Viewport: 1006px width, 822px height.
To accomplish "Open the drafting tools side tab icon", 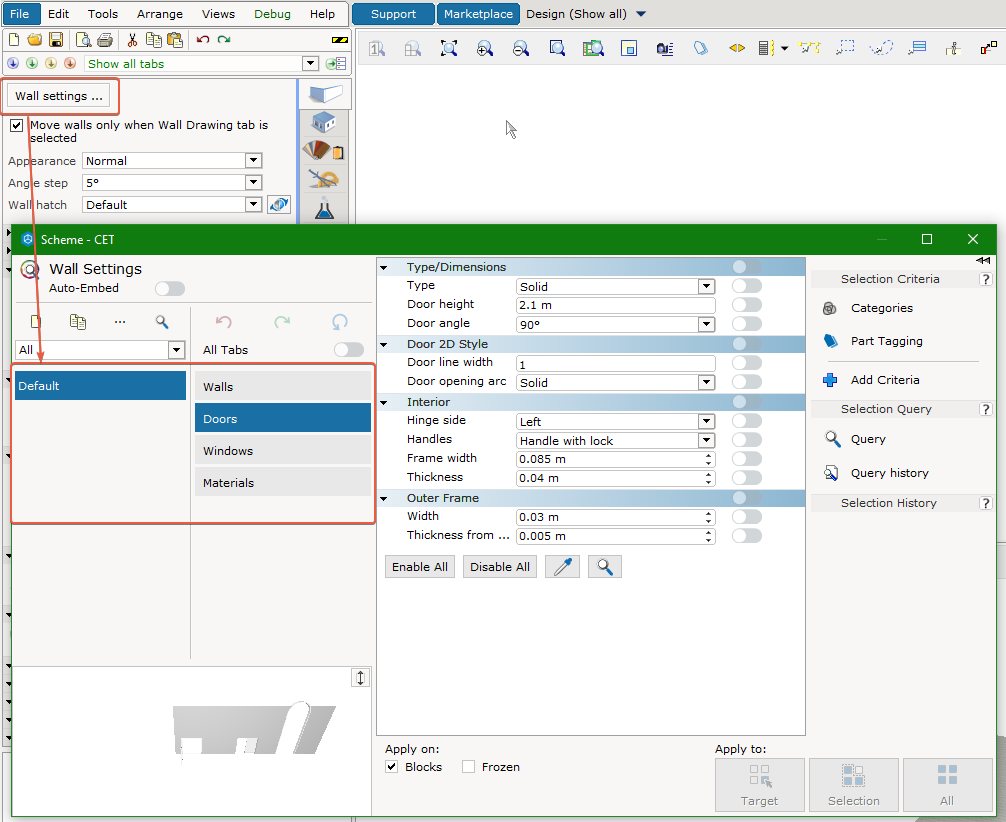I will (x=324, y=179).
